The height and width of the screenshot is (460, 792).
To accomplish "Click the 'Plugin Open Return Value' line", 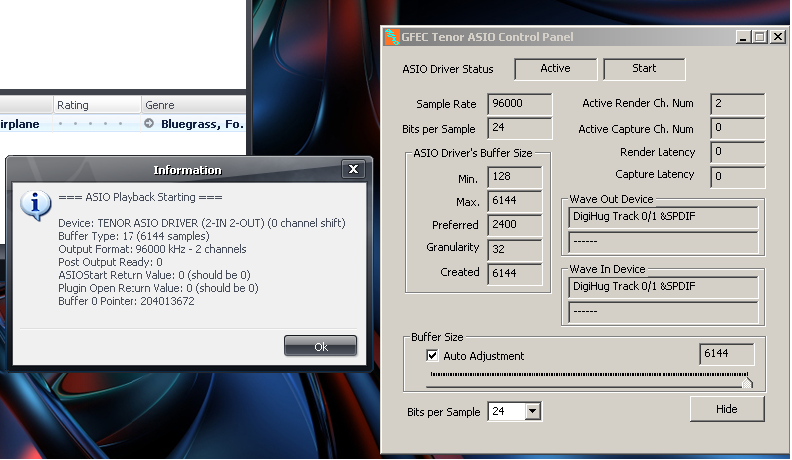I will pos(158,288).
